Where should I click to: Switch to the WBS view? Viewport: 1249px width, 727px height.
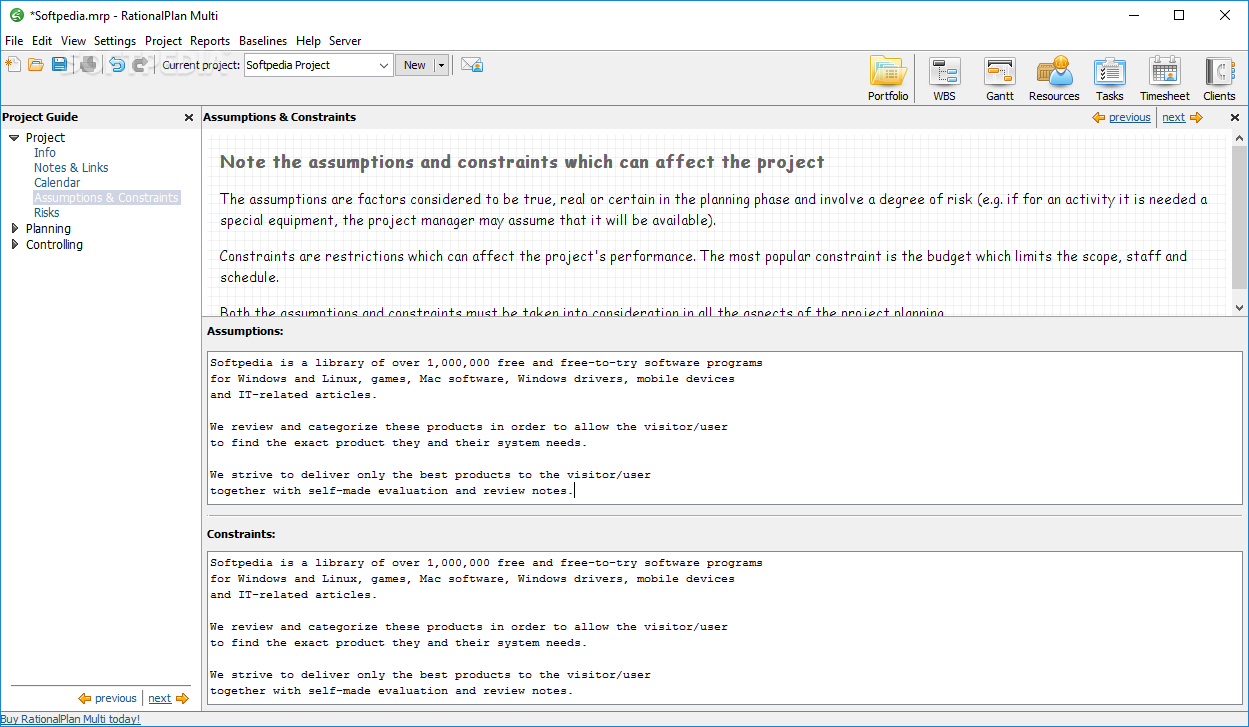[944, 79]
